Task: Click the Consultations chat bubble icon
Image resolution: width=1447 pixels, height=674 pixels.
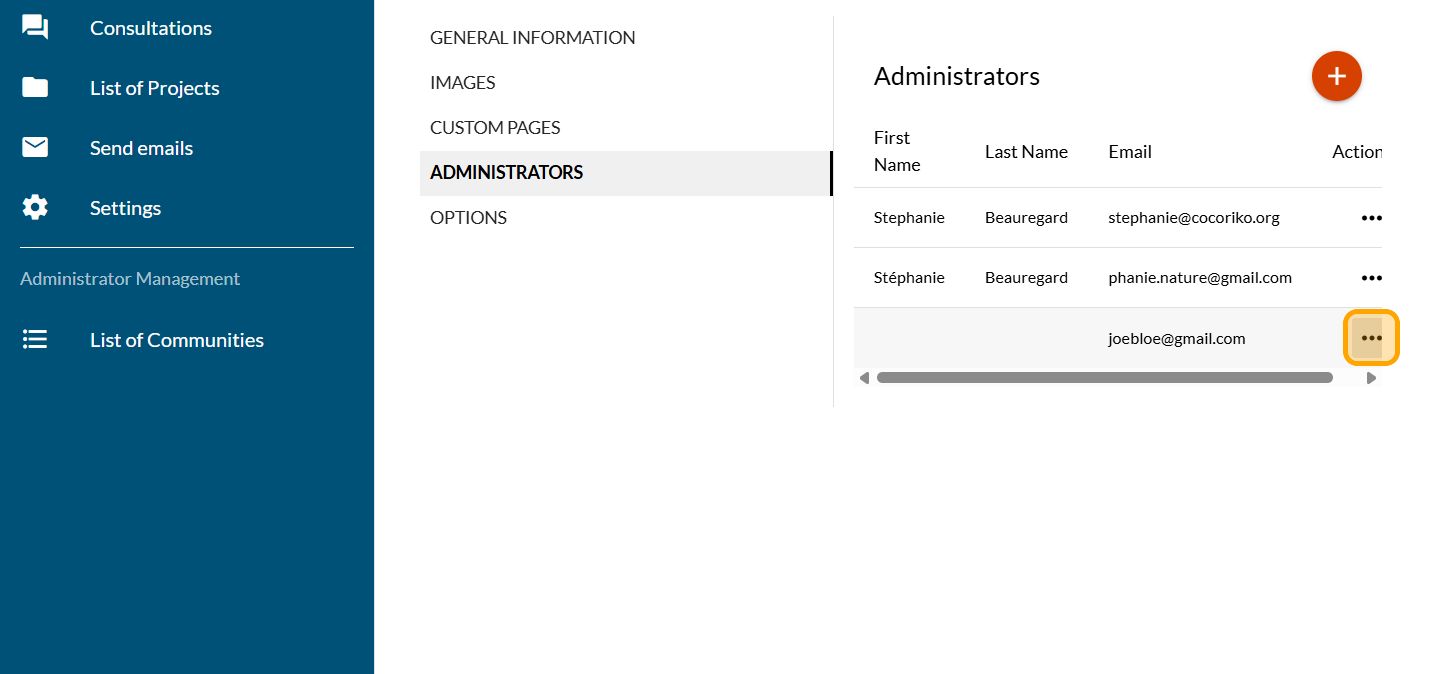Action: 35,28
